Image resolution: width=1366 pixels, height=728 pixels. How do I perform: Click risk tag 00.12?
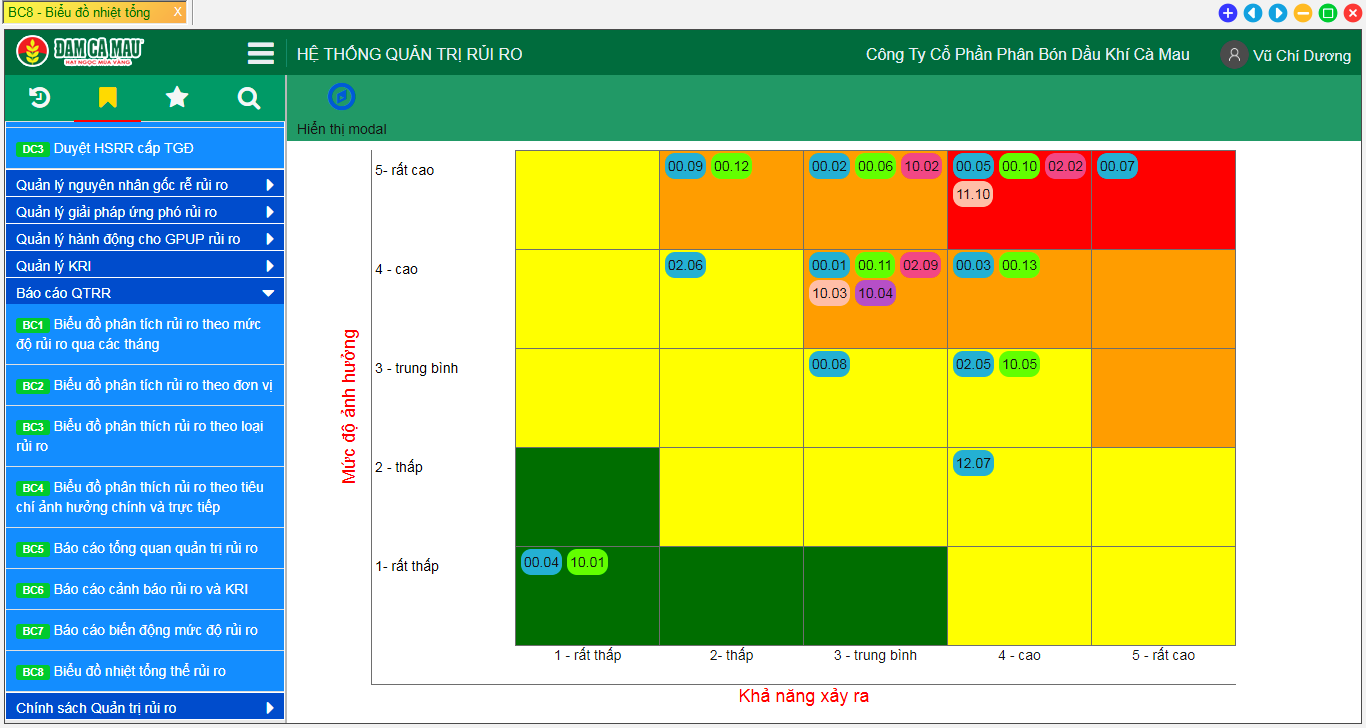[732, 166]
